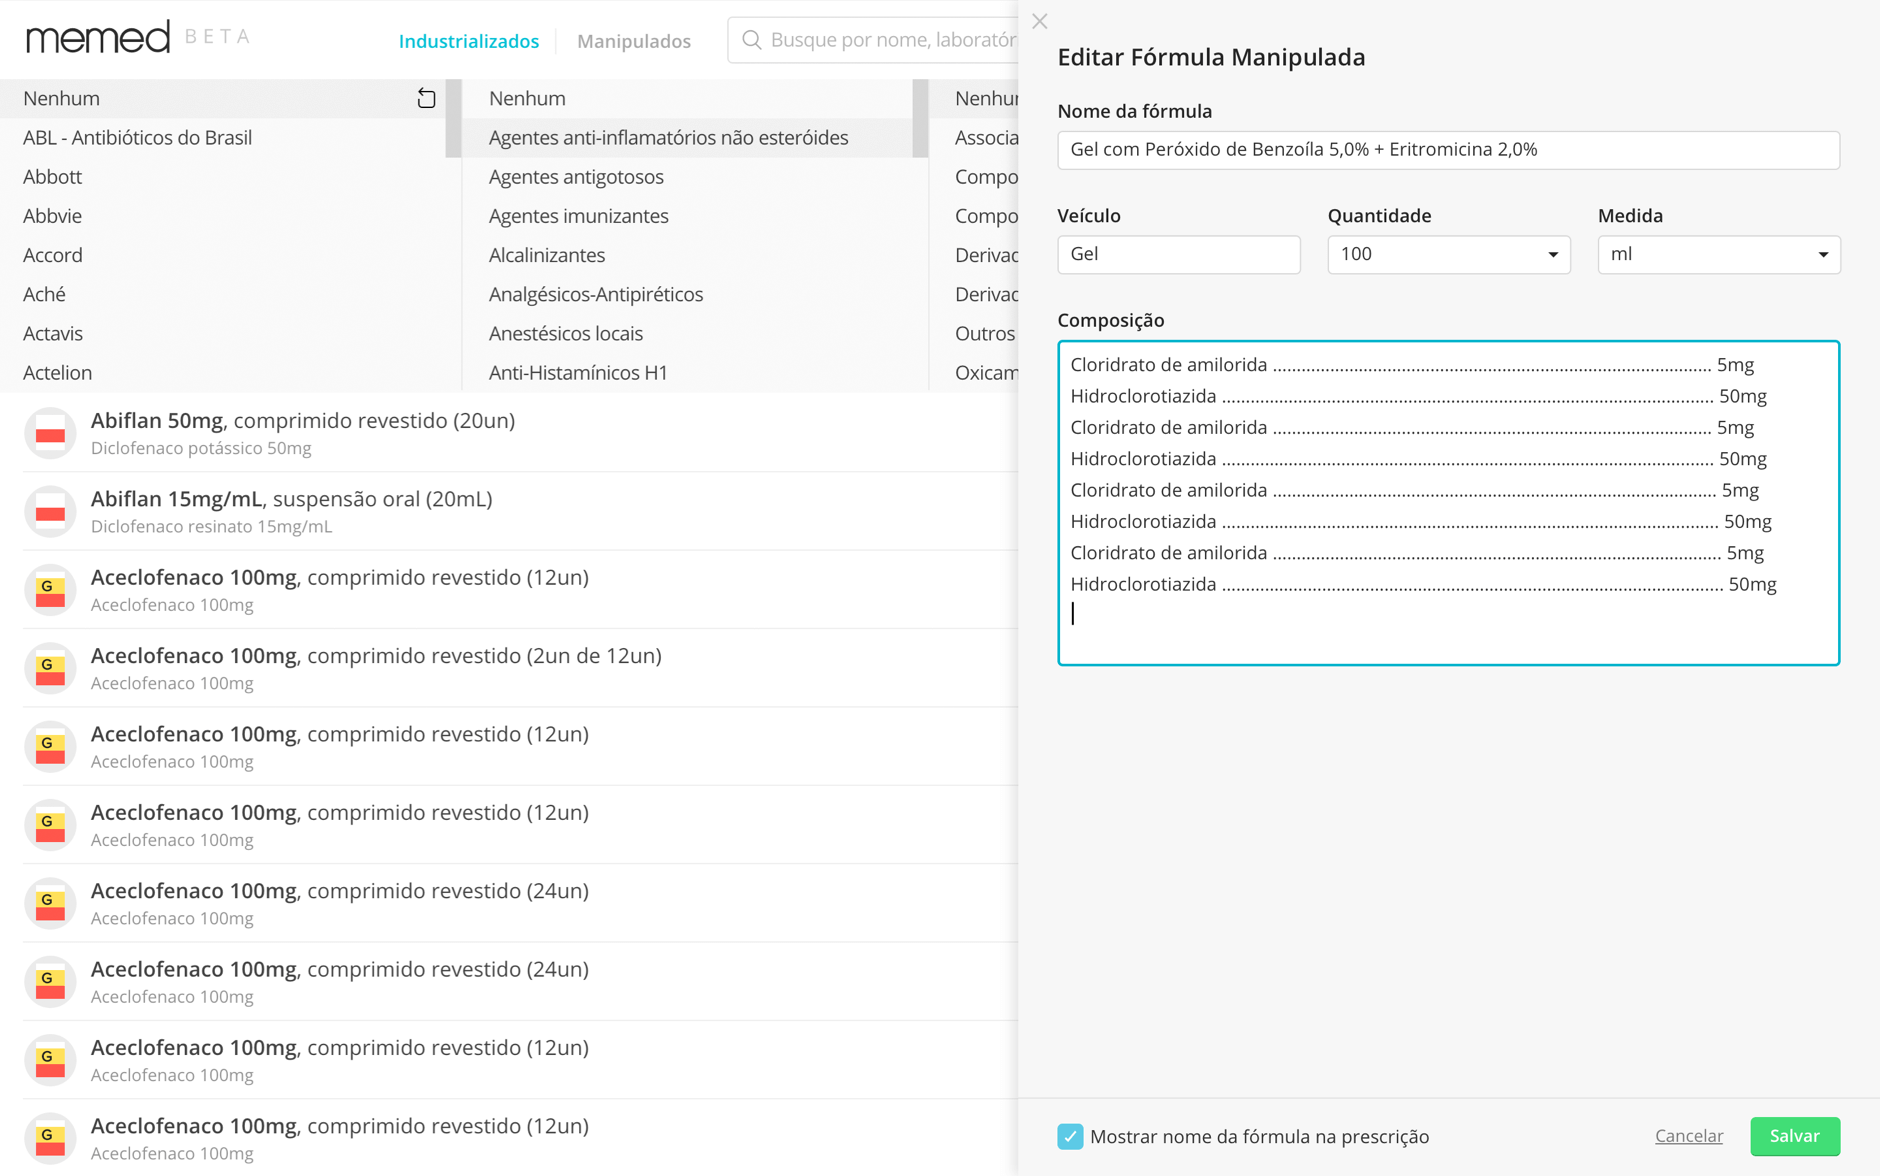Close the Editar Fórmula Manipulada panel

click(1040, 21)
